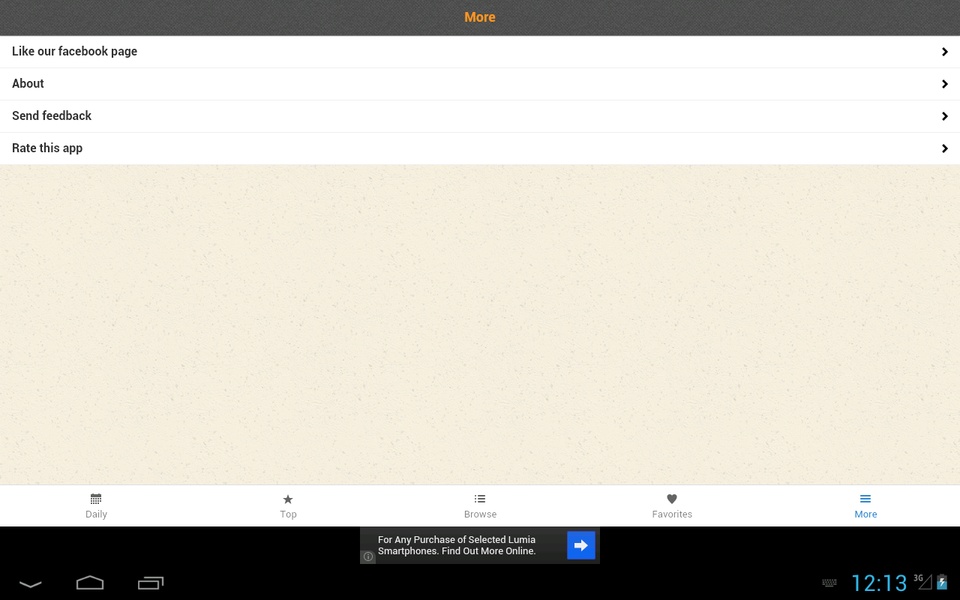Viewport: 960px width, 600px height.
Task: Select Send feedback
Action: point(480,116)
